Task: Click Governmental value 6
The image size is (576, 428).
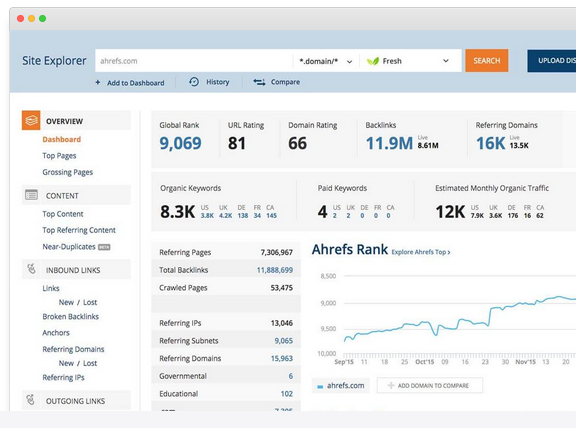Action: 291,376
